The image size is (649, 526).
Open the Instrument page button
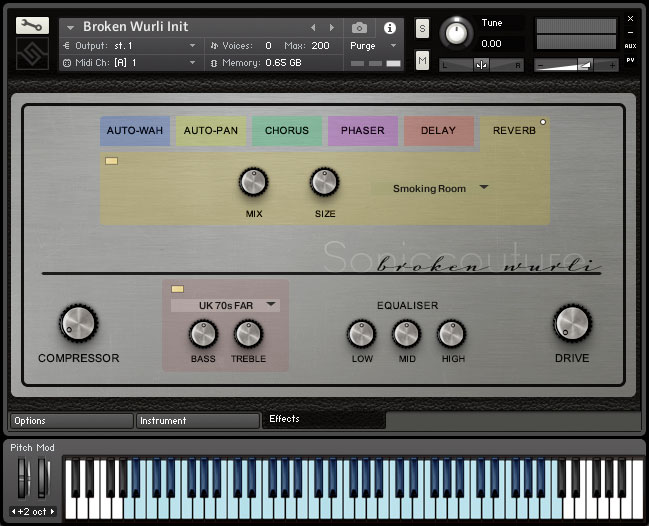coord(198,421)
